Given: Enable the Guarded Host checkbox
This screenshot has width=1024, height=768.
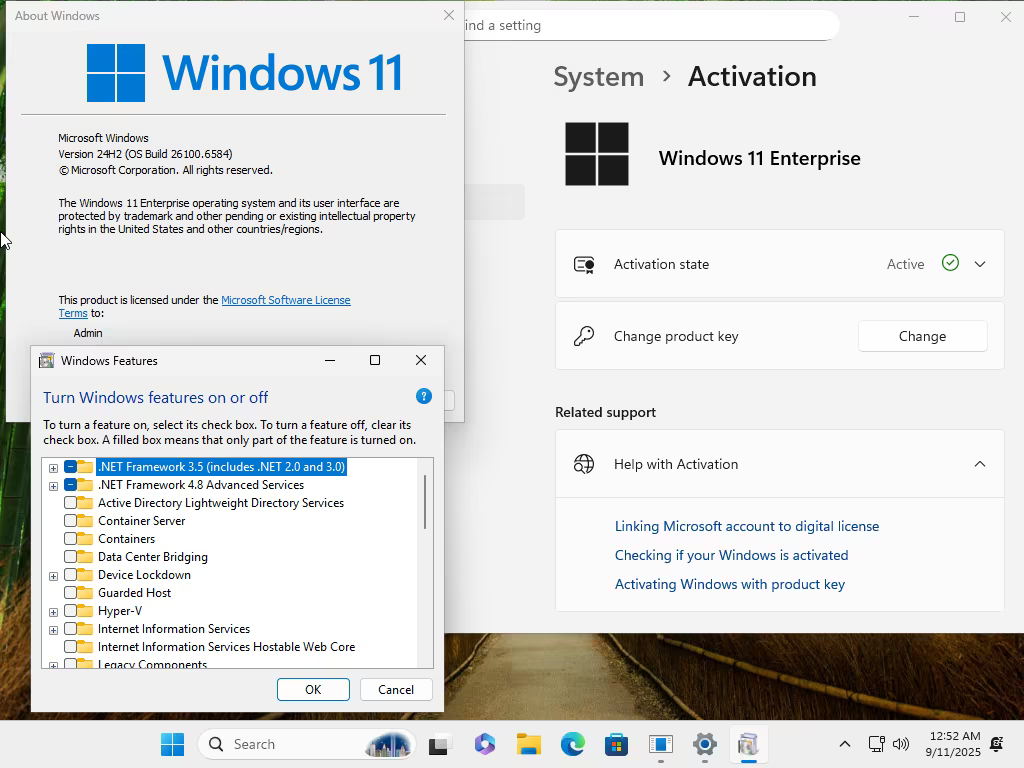Looking at the screenshot, I should [x=71, y=592].
